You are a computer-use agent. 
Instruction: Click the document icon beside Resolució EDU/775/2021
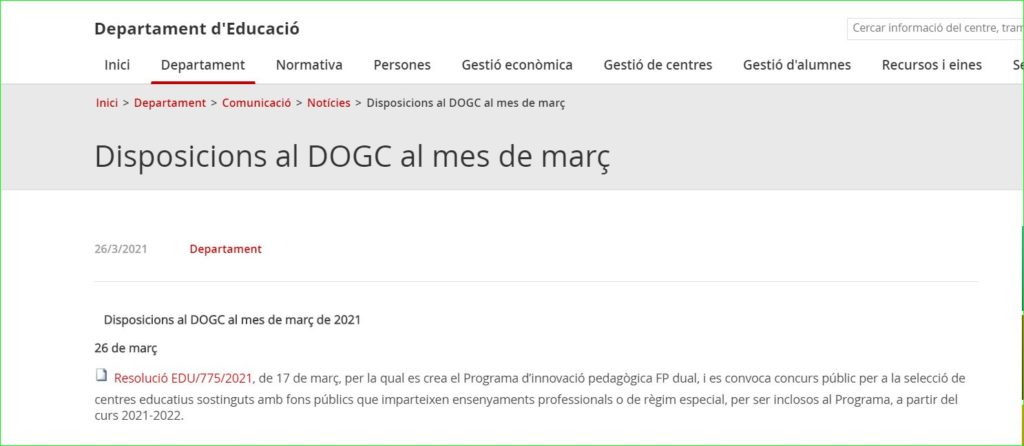101,376
